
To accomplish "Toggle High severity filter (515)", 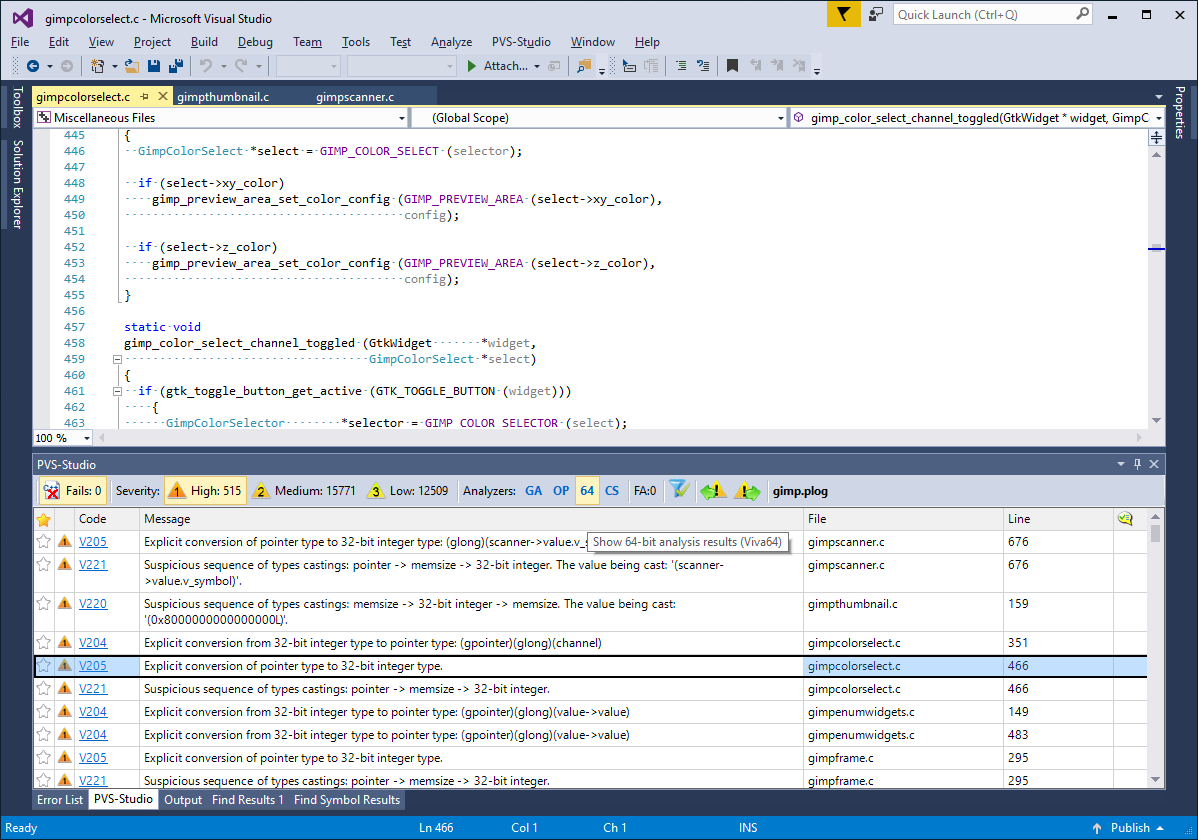I will (x=205, y=491).
